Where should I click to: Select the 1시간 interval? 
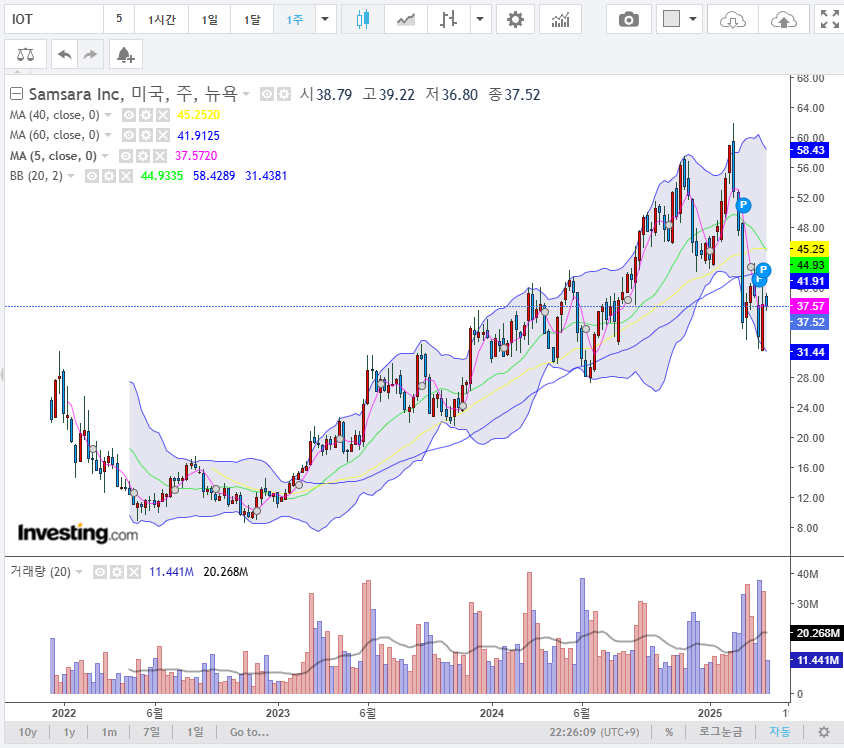click(161, 20)
